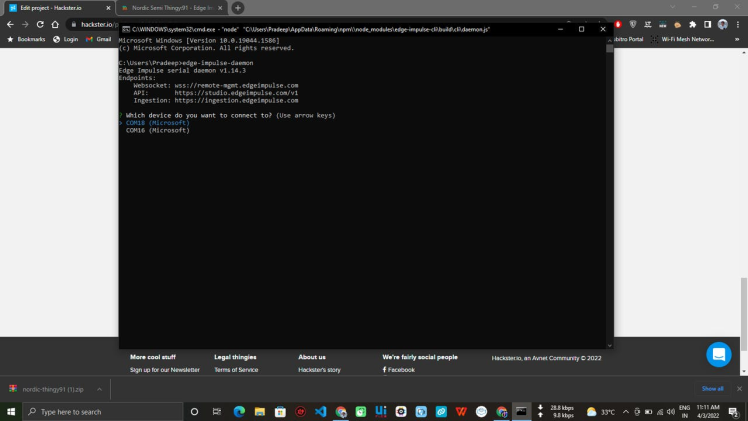The height and width of the screenshot is (421, 748).
Task: Expand the hidden system tray icons
Action: point(626,411)
